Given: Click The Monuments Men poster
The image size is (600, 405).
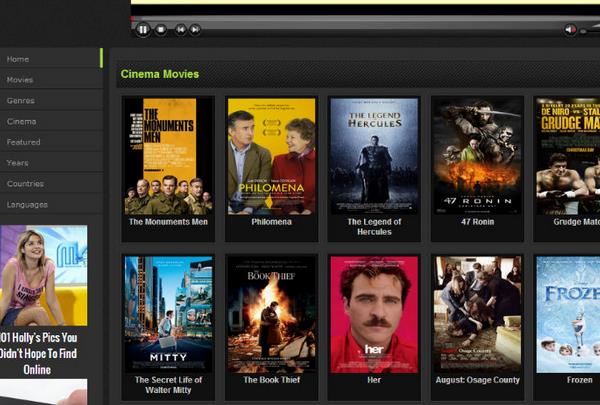Looking at the screenshot, I should point(168,156).
